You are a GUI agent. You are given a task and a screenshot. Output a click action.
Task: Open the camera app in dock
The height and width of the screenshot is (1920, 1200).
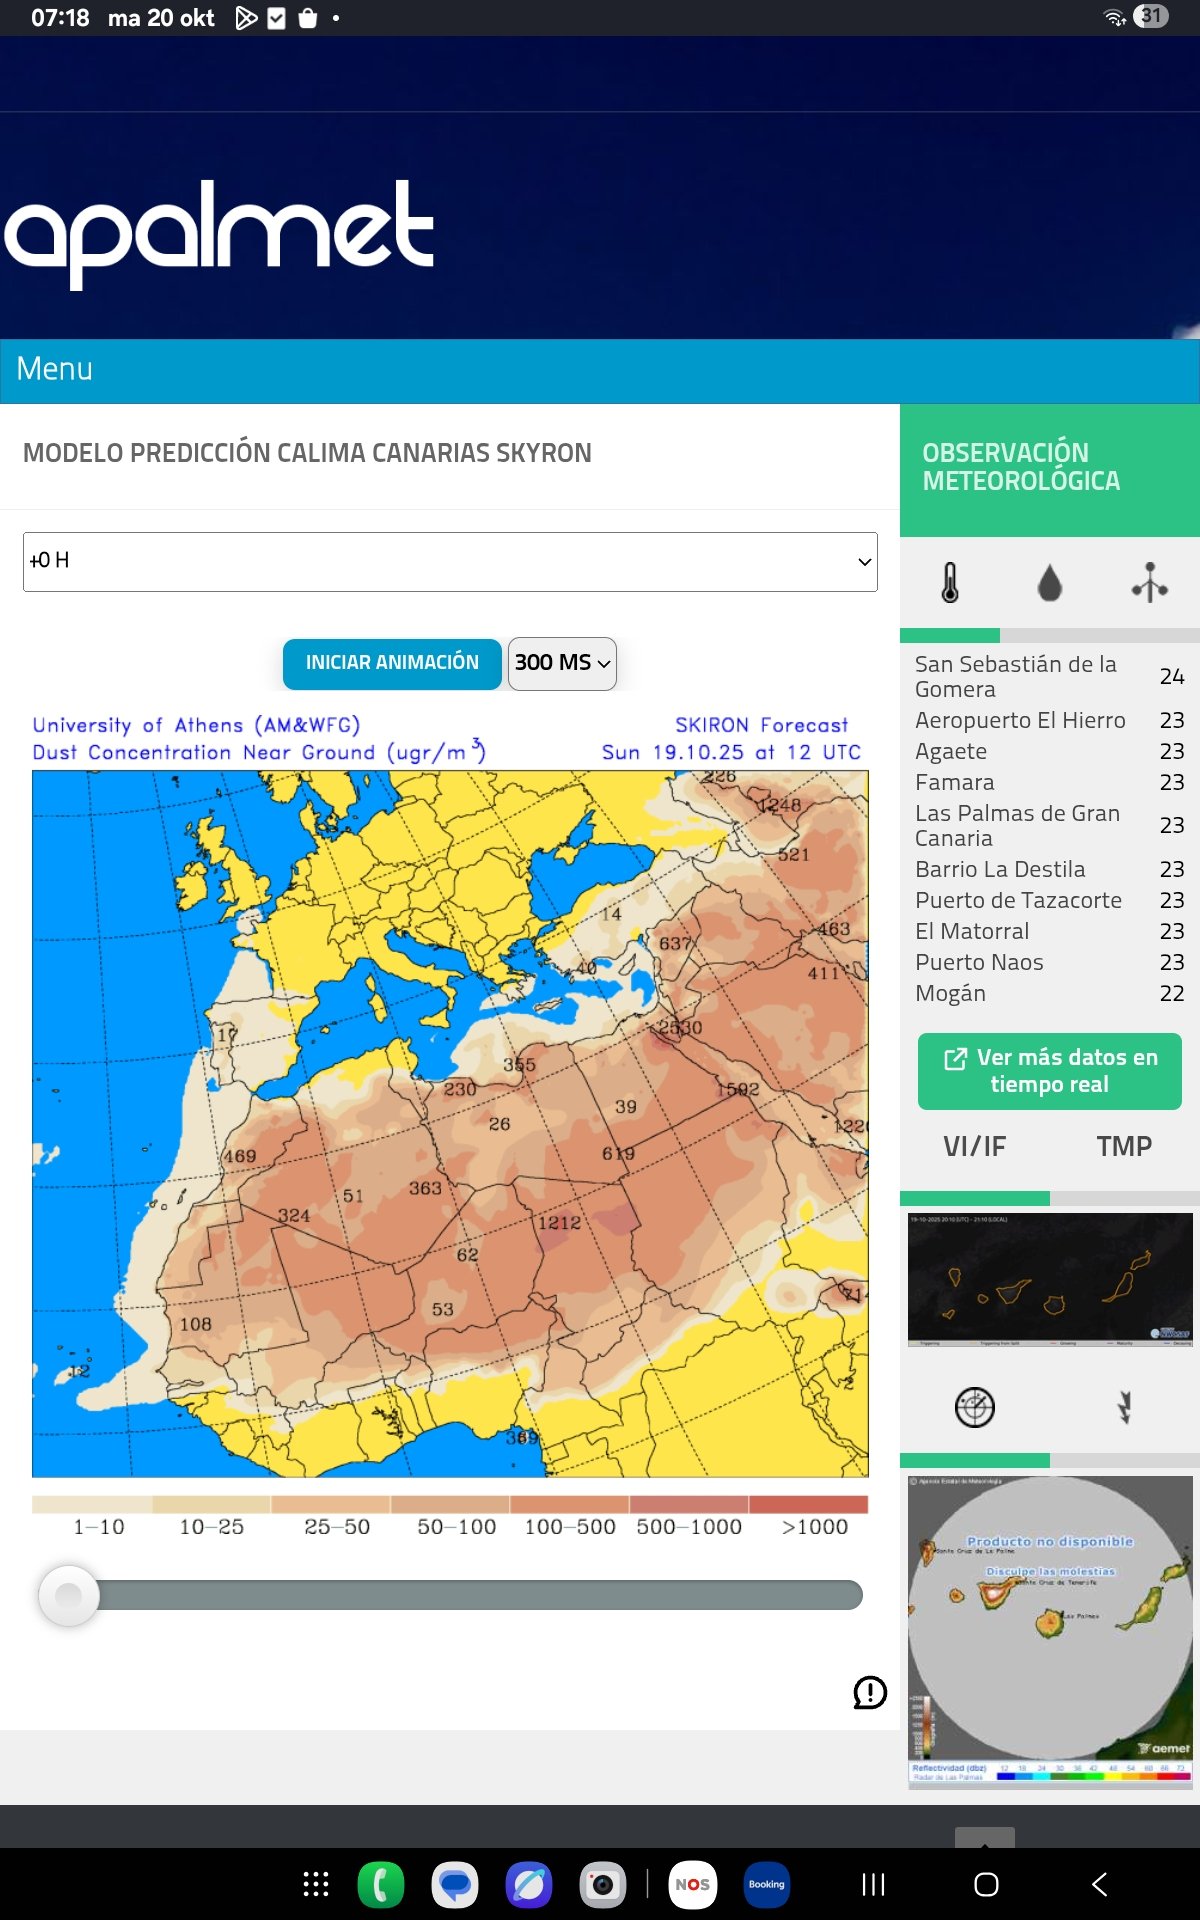[x=603, y=1885]
